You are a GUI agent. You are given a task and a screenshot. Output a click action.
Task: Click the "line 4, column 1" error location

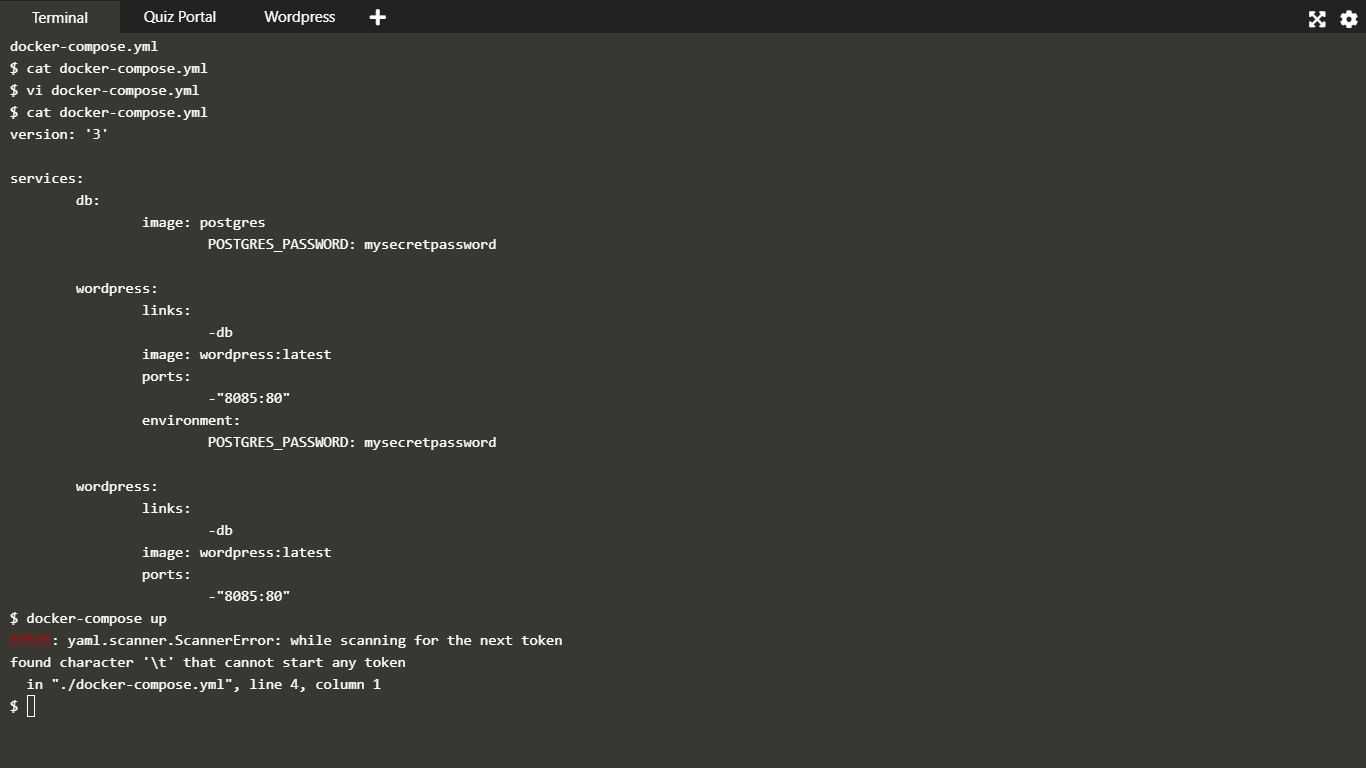315,684
